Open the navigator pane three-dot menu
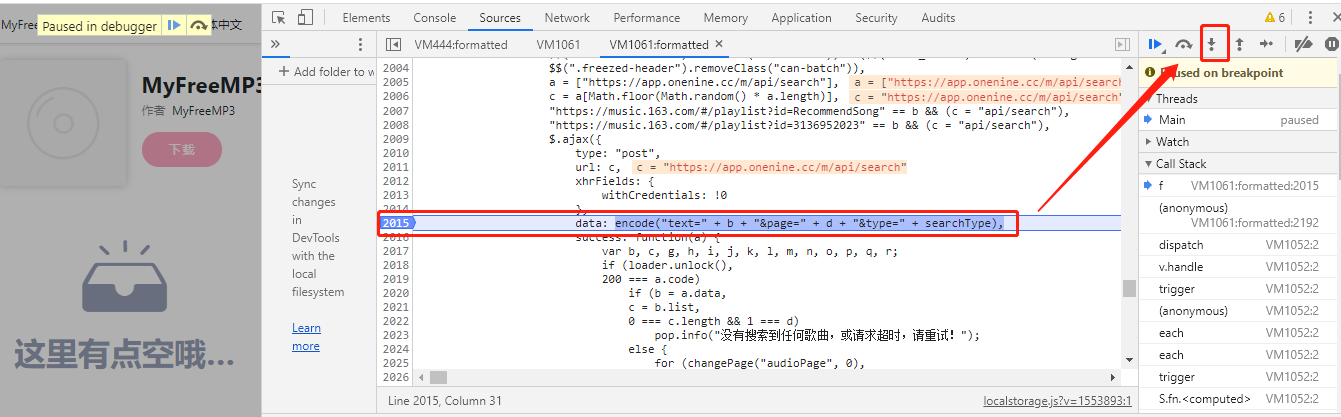 (361, 44)
